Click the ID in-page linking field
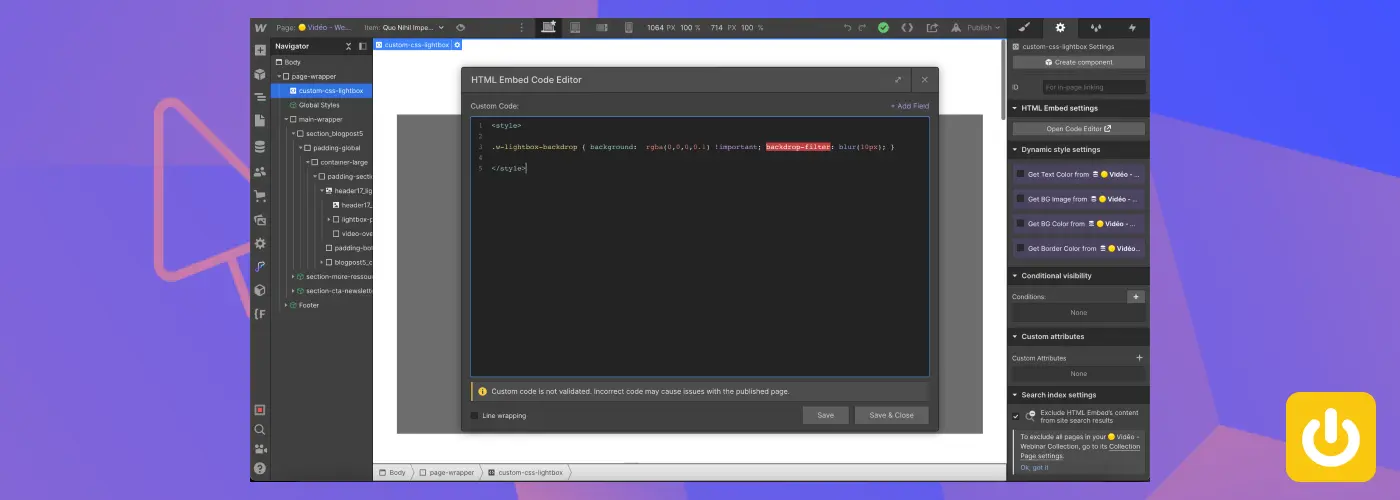 click(1094, 87)
